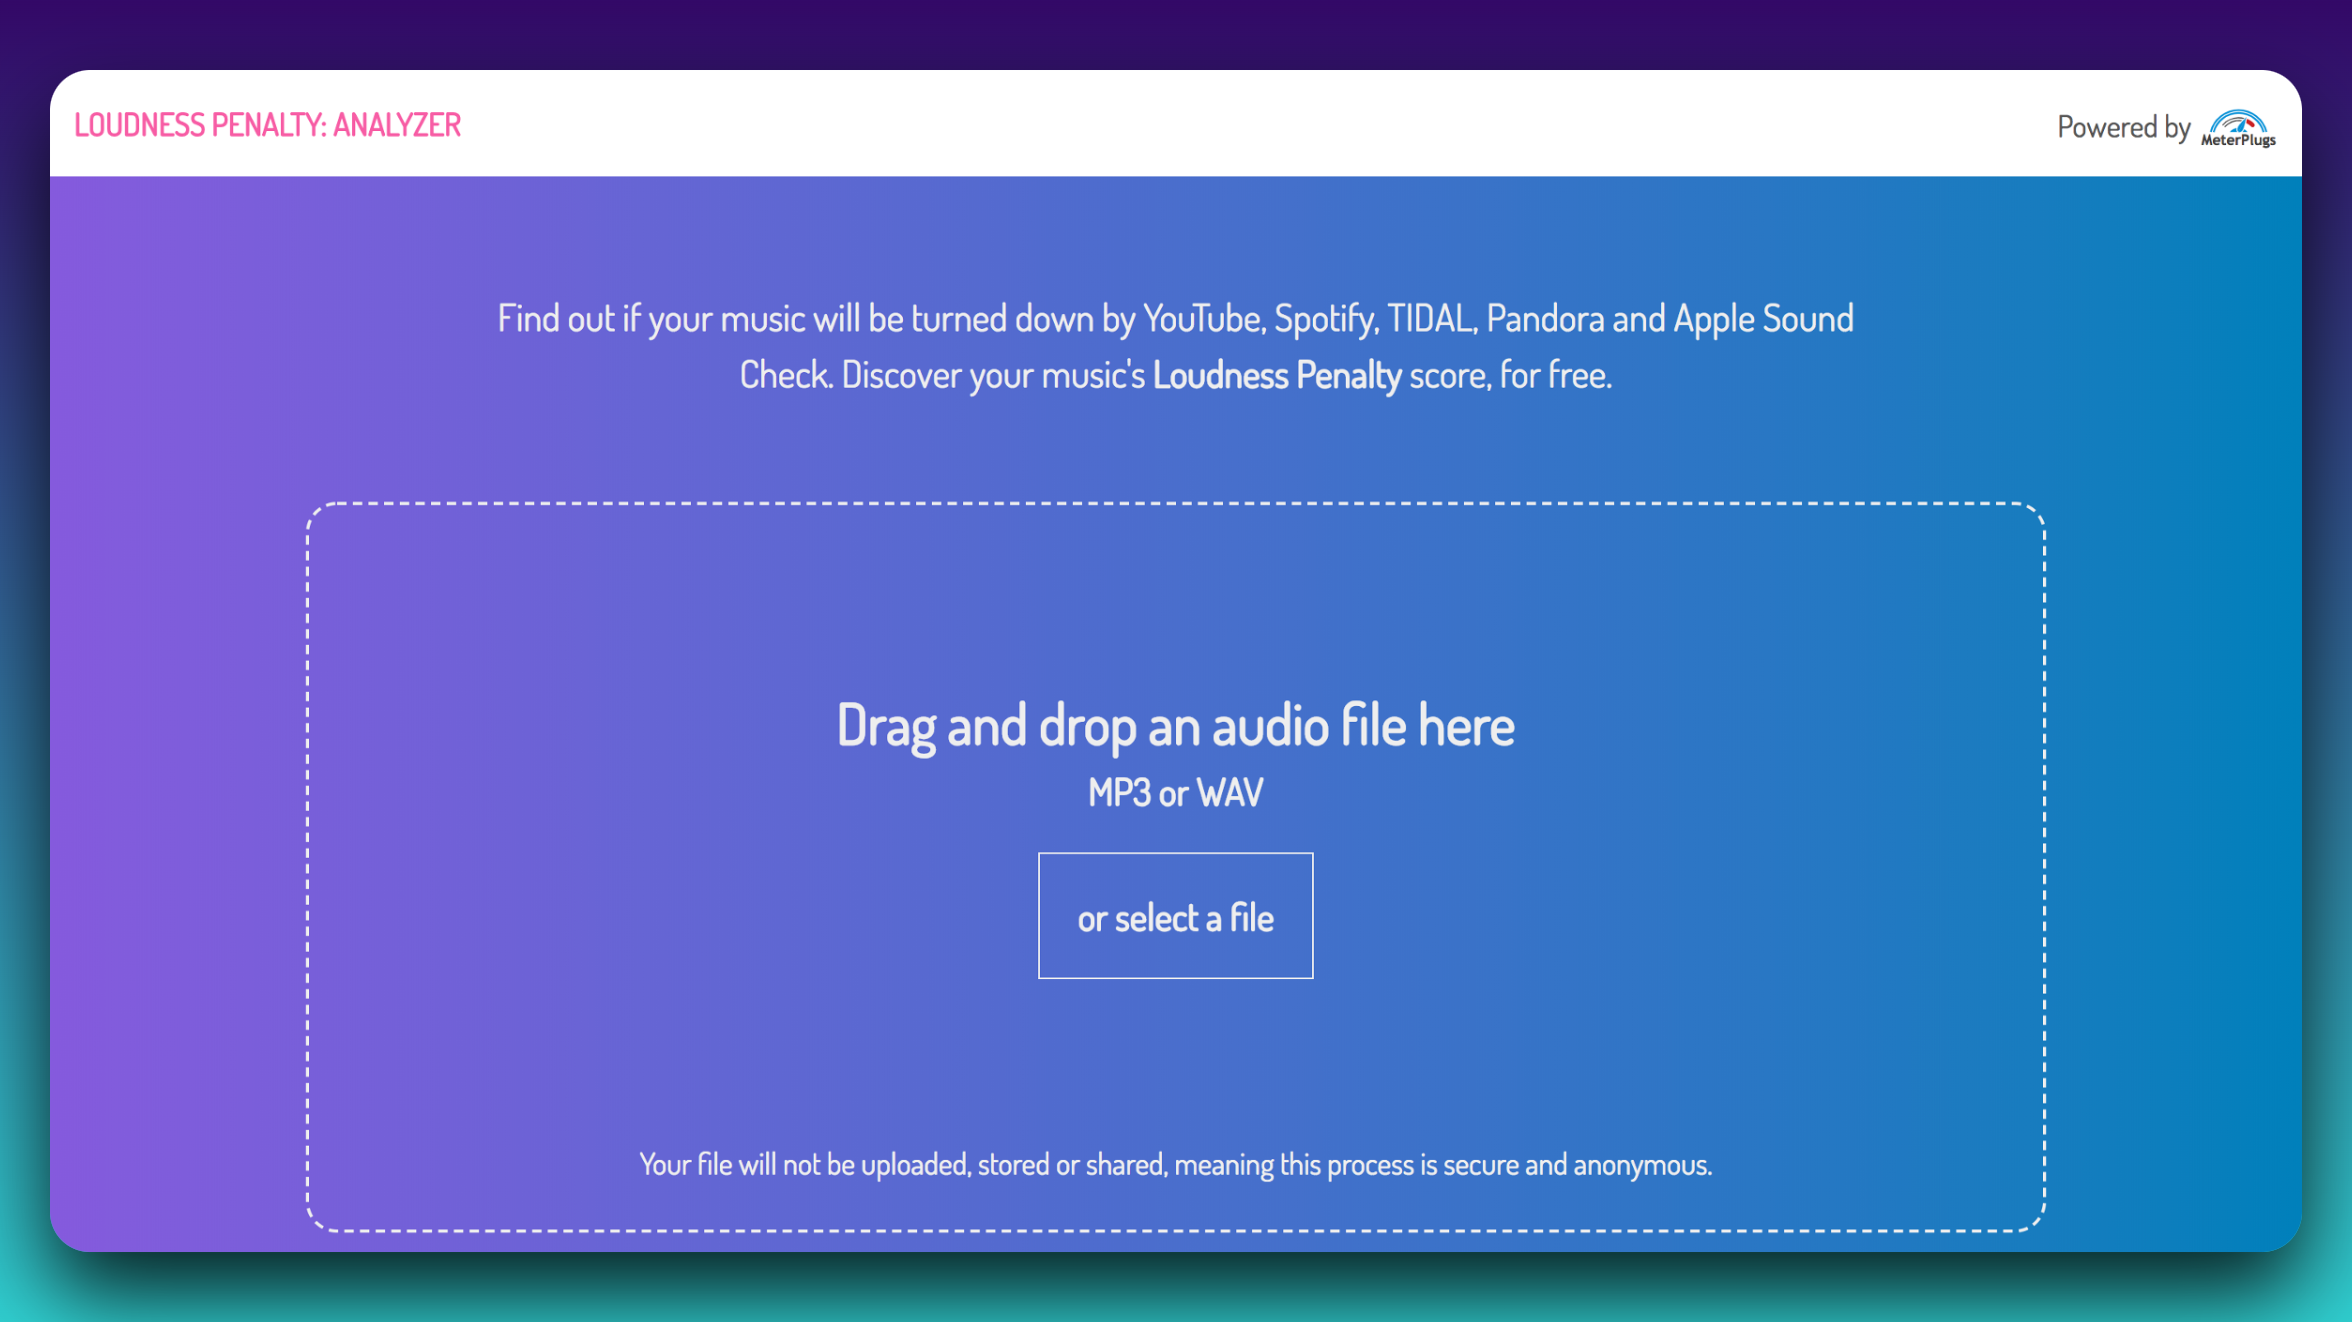Click the 'MP3 or WAV' format text

(1175, 793)
